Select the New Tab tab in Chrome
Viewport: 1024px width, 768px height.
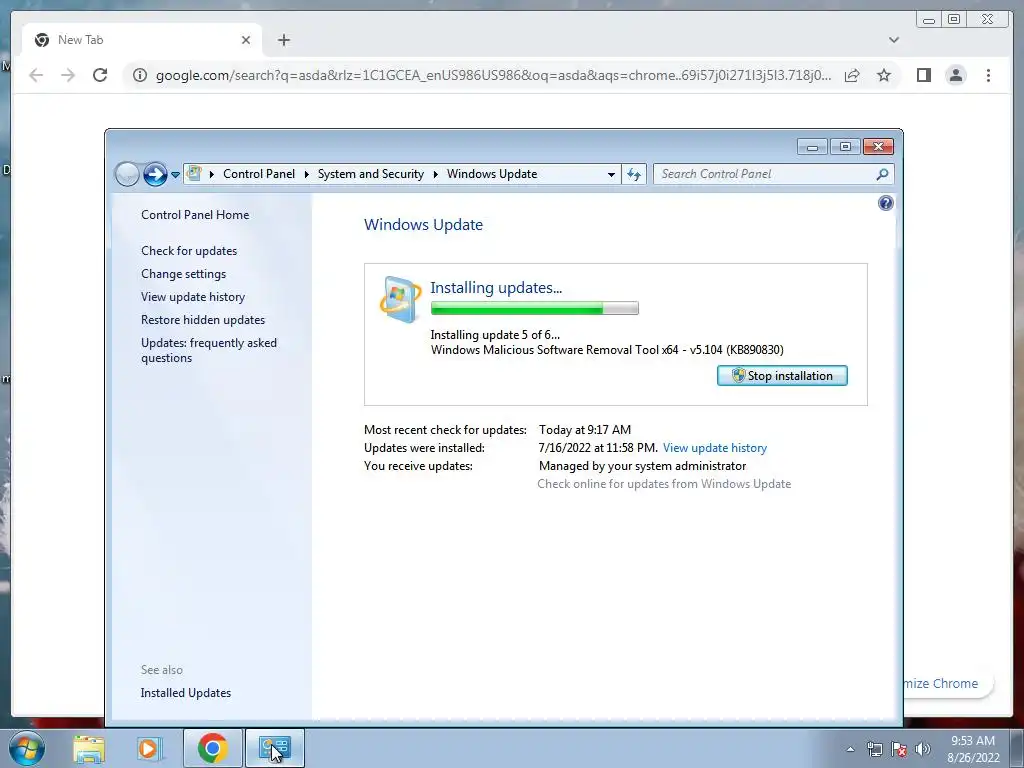coord(142,40)
